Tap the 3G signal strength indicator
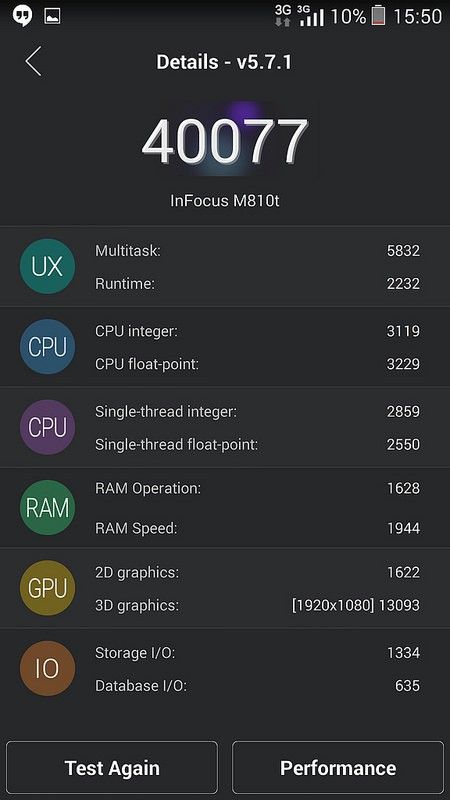The image size is (450, 800). pos(311,16)
